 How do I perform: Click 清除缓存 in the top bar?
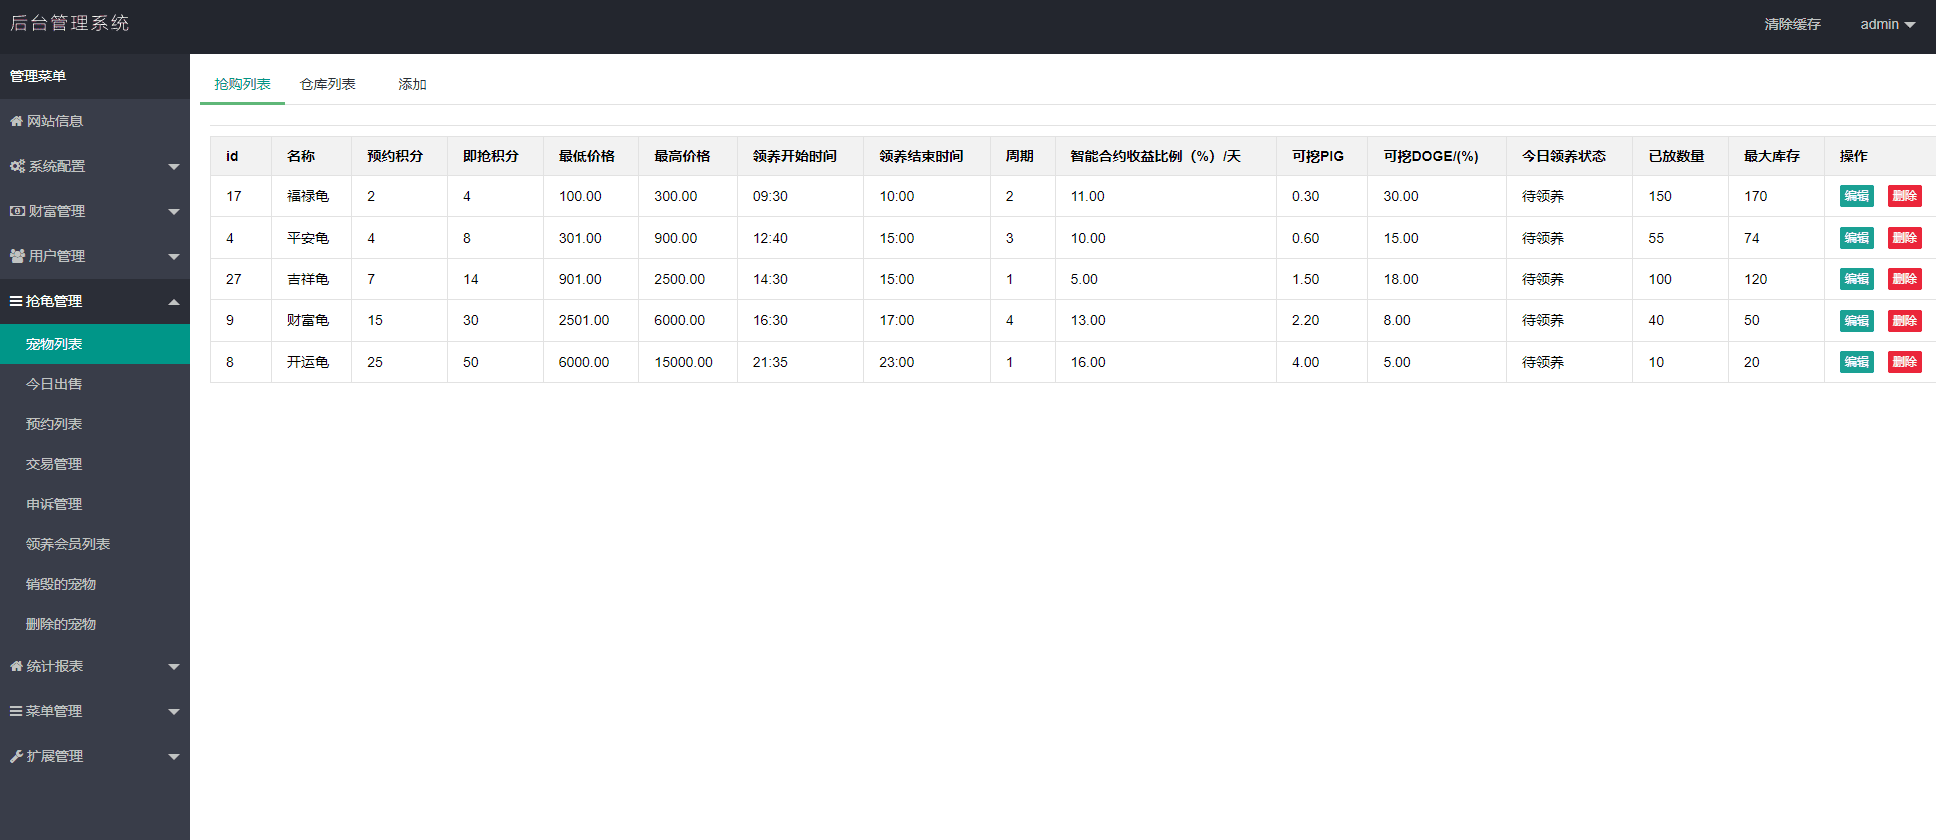1792,24
